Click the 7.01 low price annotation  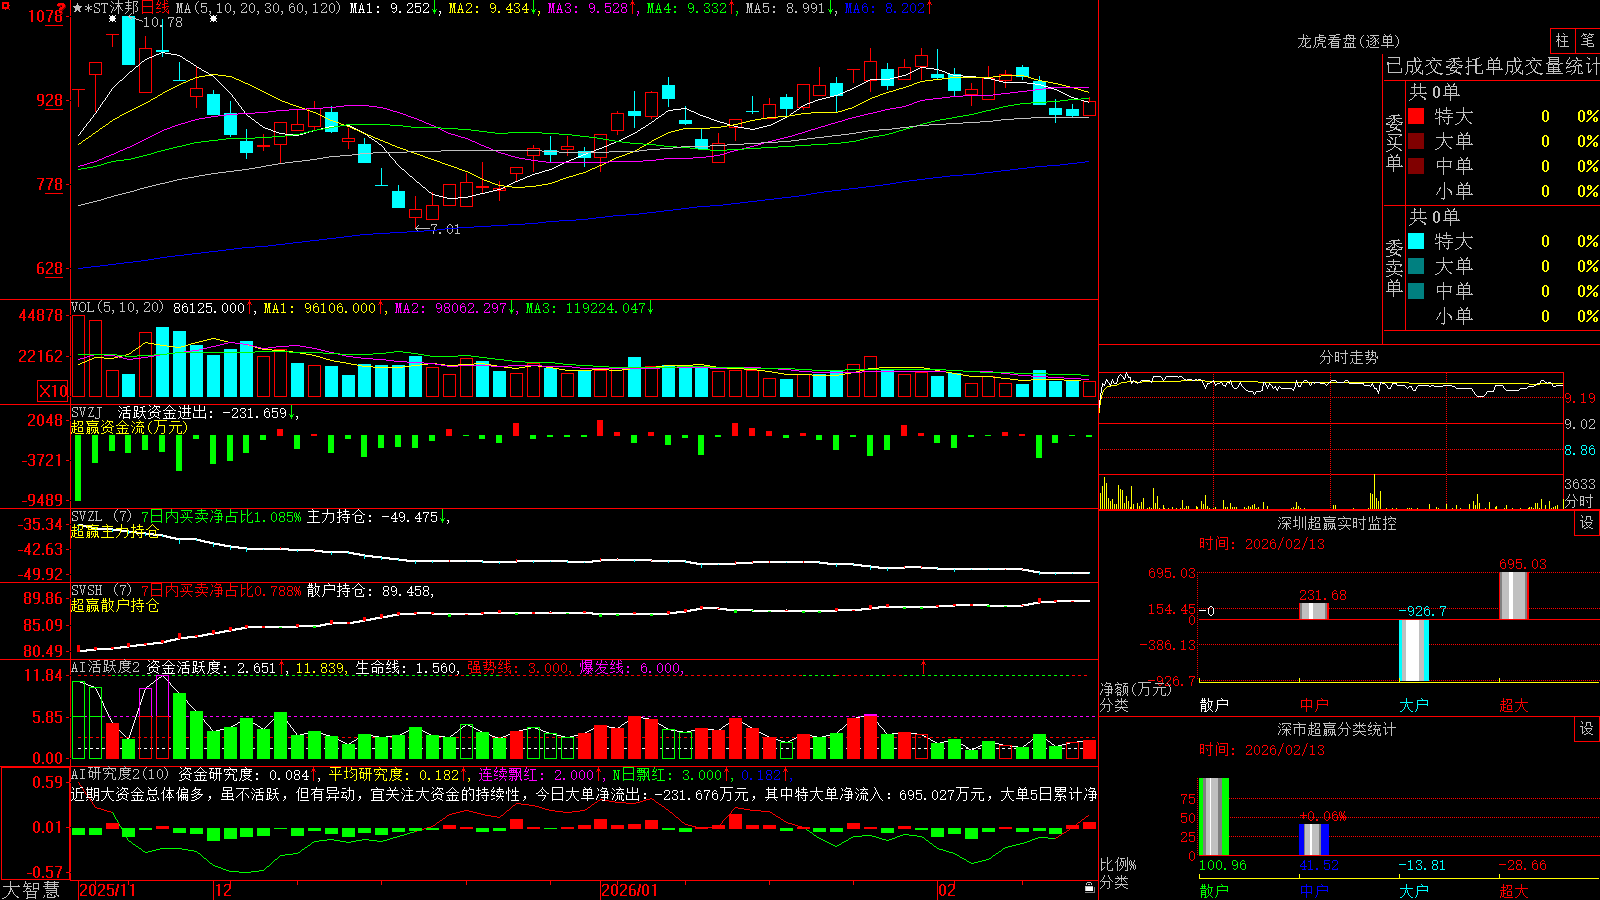(445, 229)
